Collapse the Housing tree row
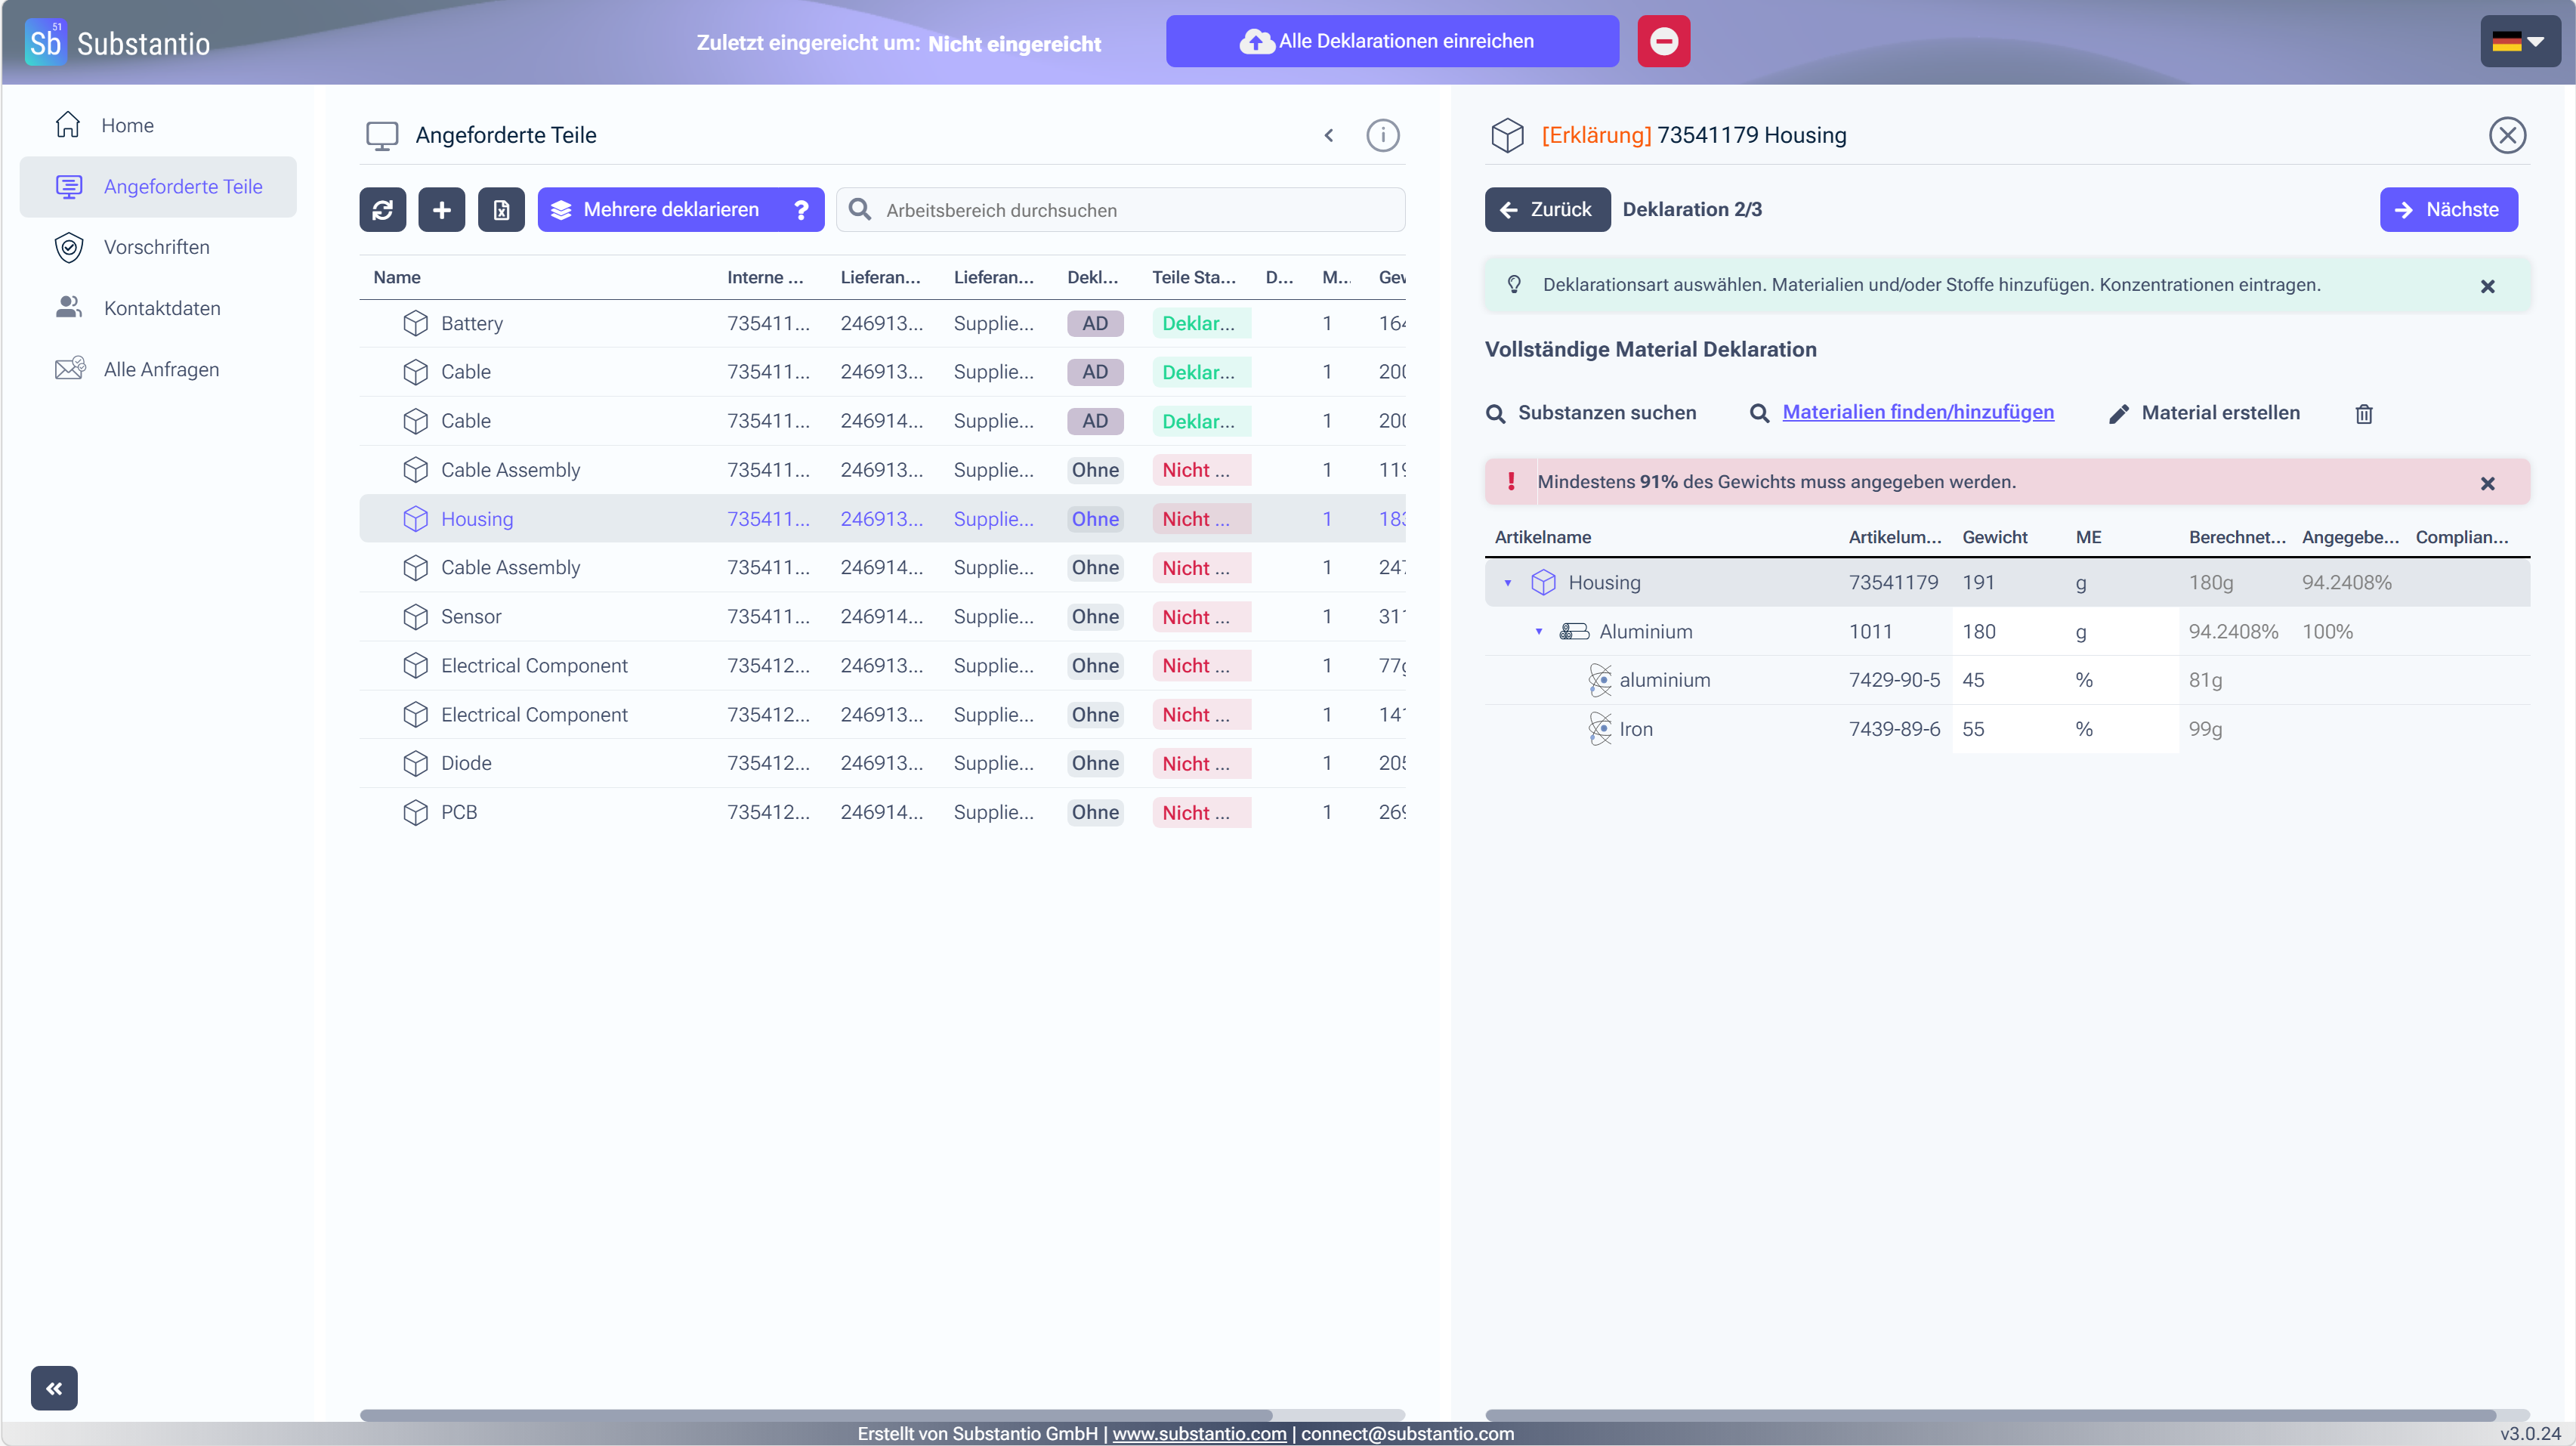The height and width of the screenshot is (1446, 2576). (x=1508, y=583)
